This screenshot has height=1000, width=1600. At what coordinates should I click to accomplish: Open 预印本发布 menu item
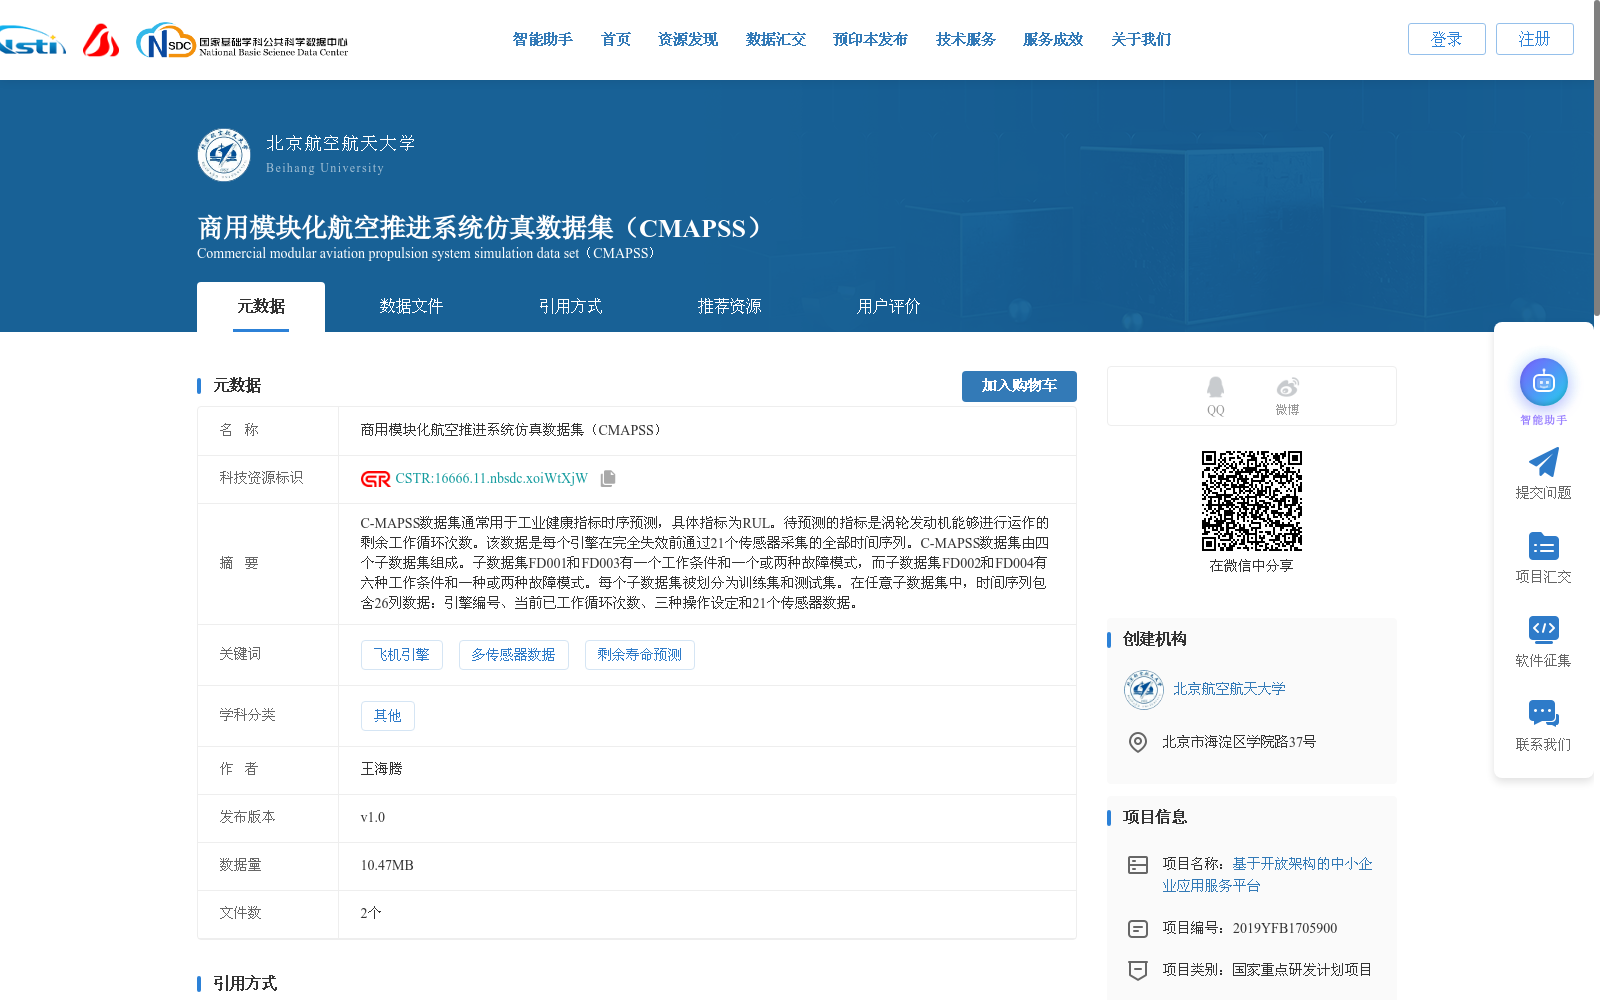(871, 40)
